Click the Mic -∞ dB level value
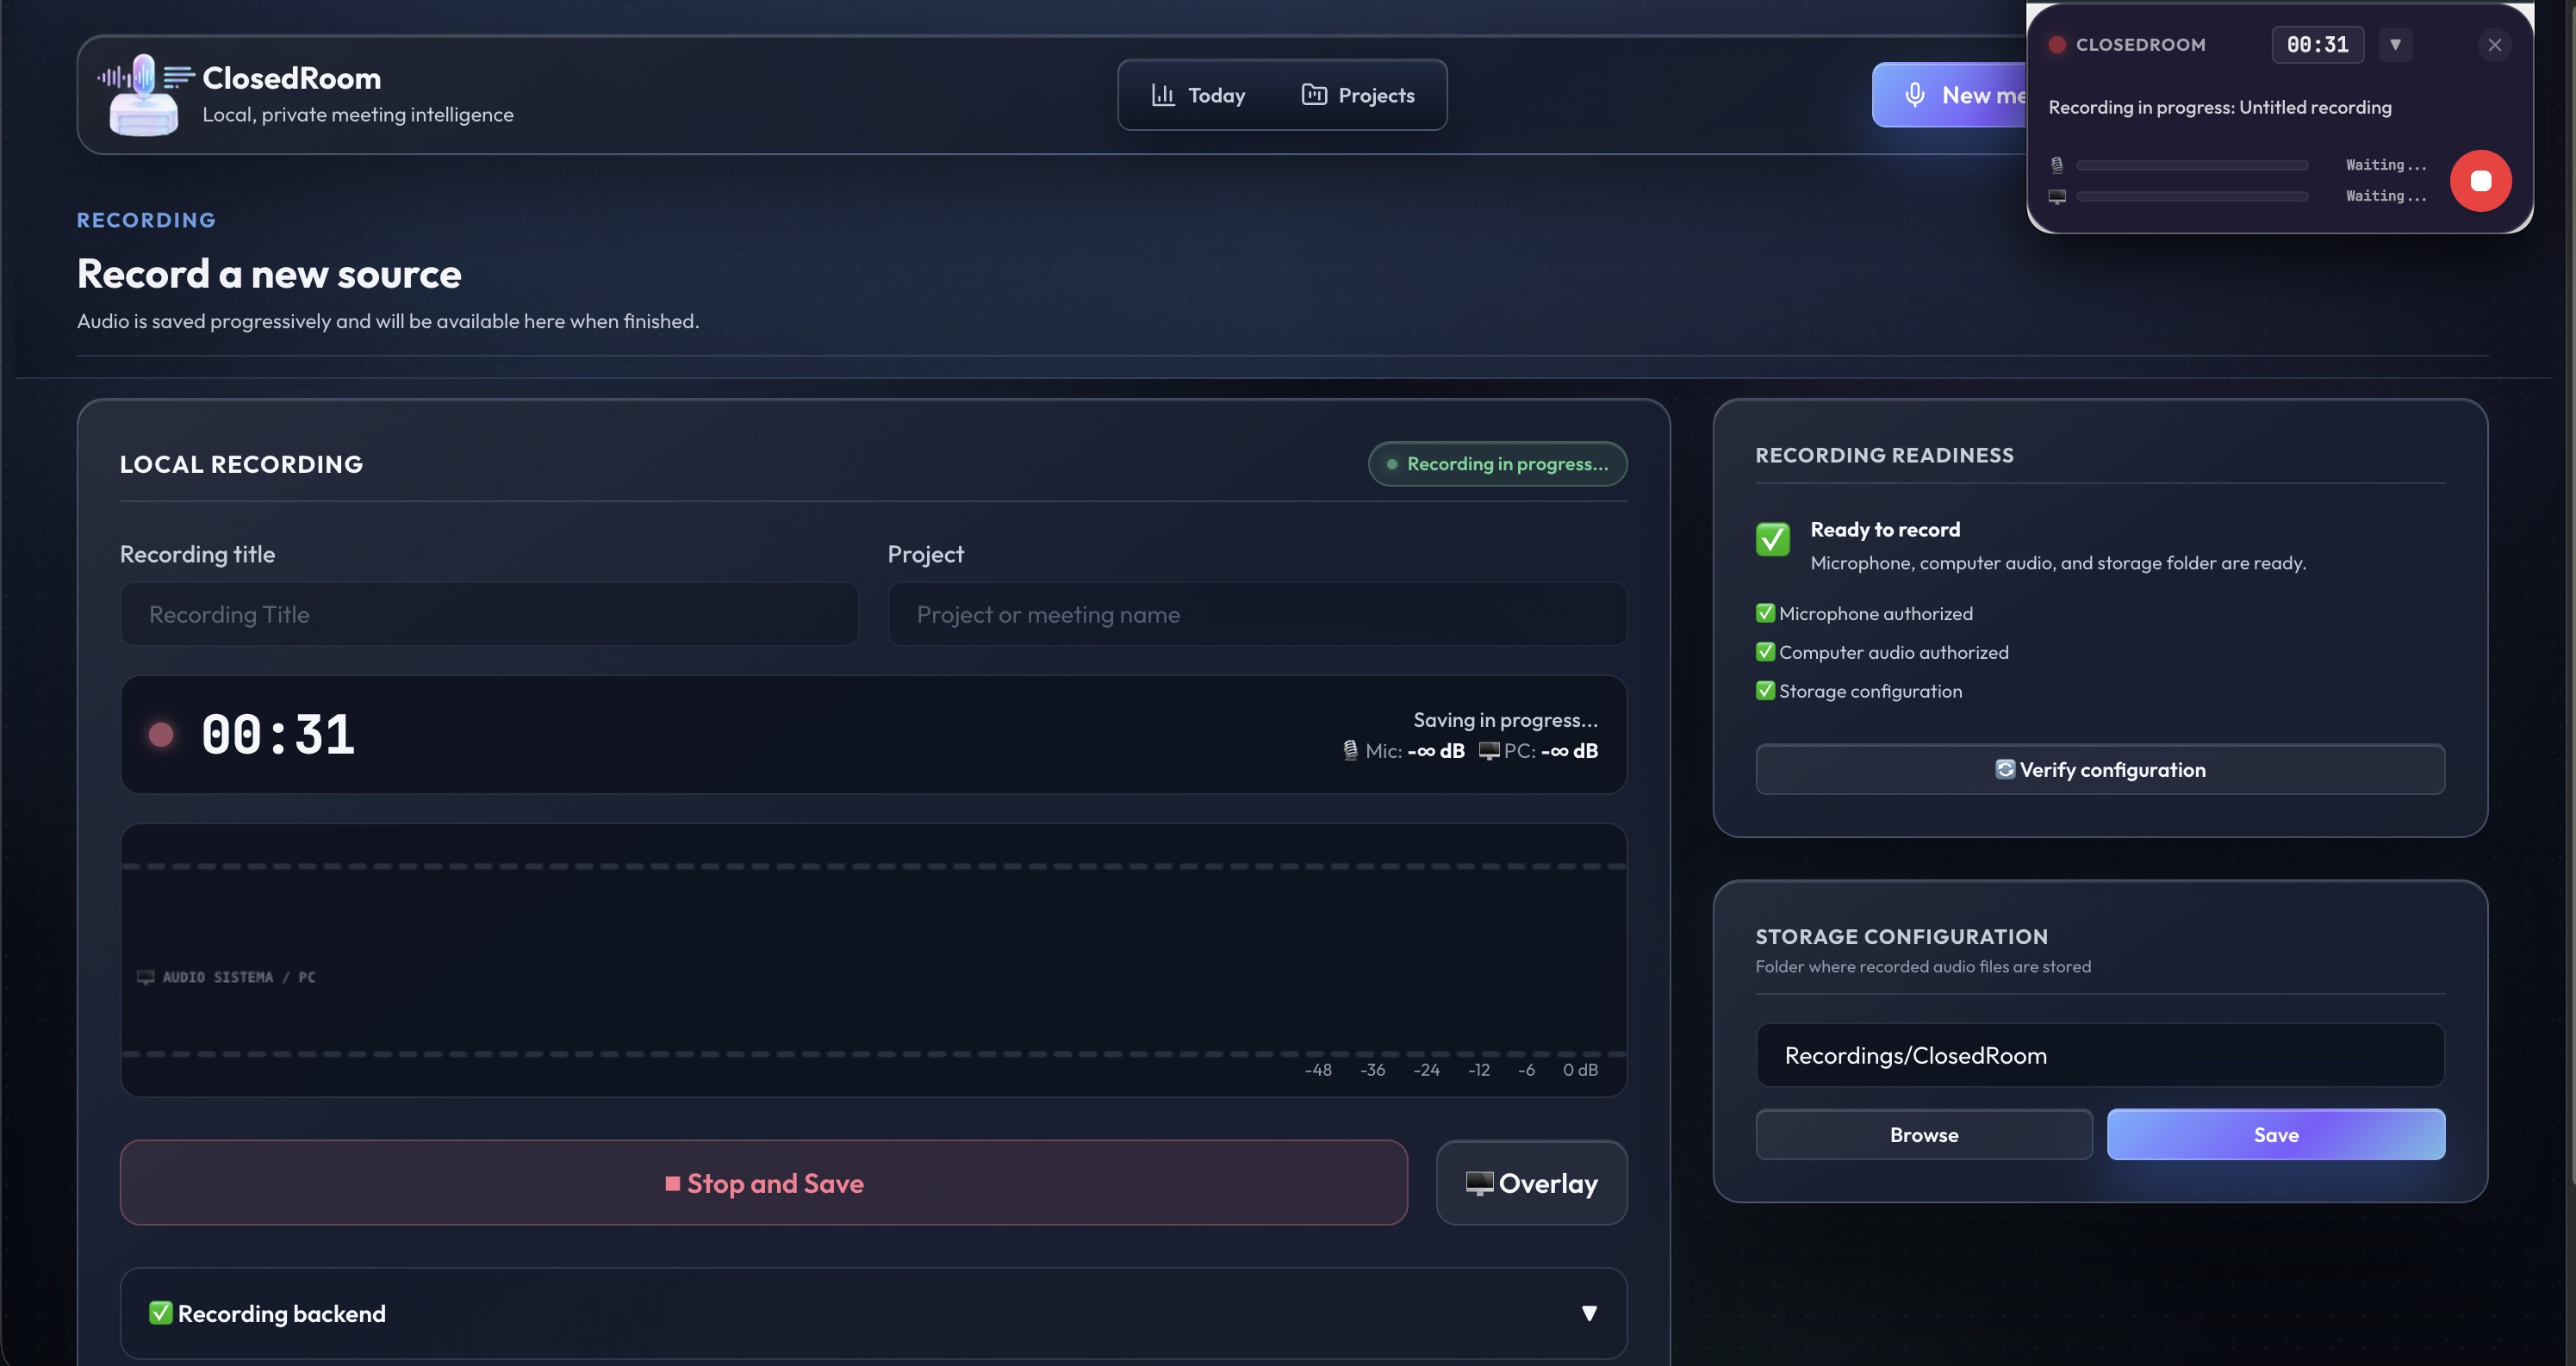The height and width of the screenshot is (1366, 2576). tap(1436, 750)
